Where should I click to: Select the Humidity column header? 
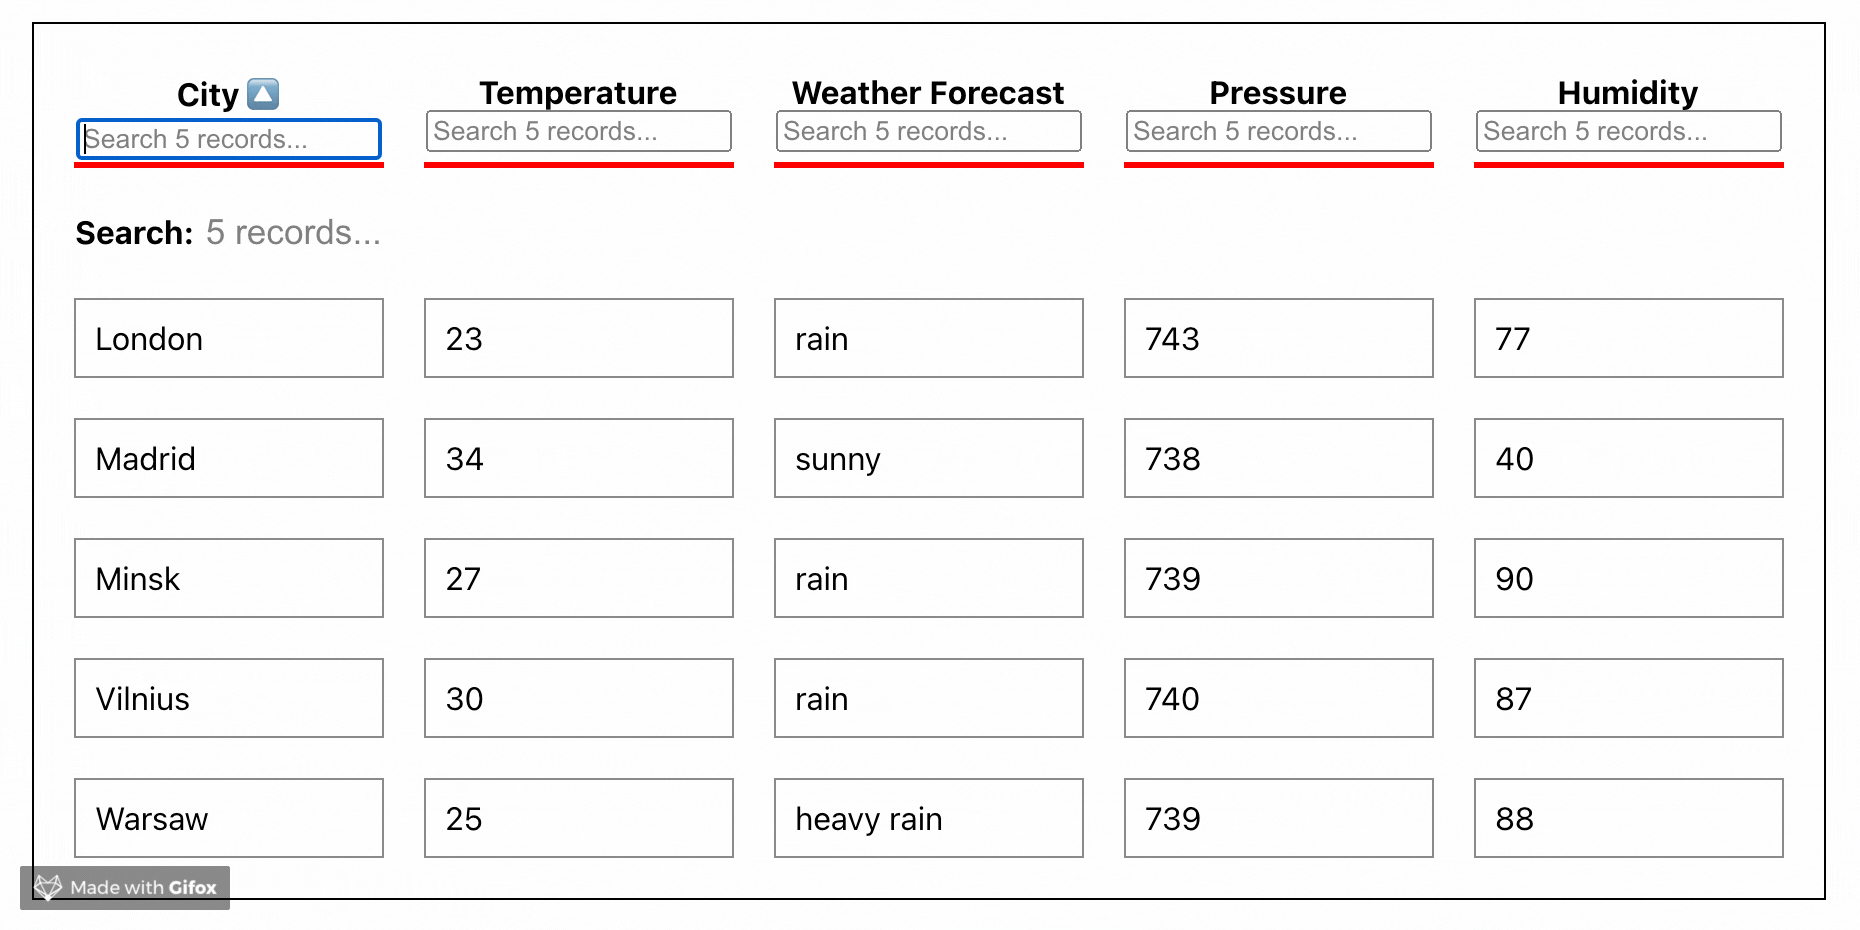click(x=1627, y=92)
